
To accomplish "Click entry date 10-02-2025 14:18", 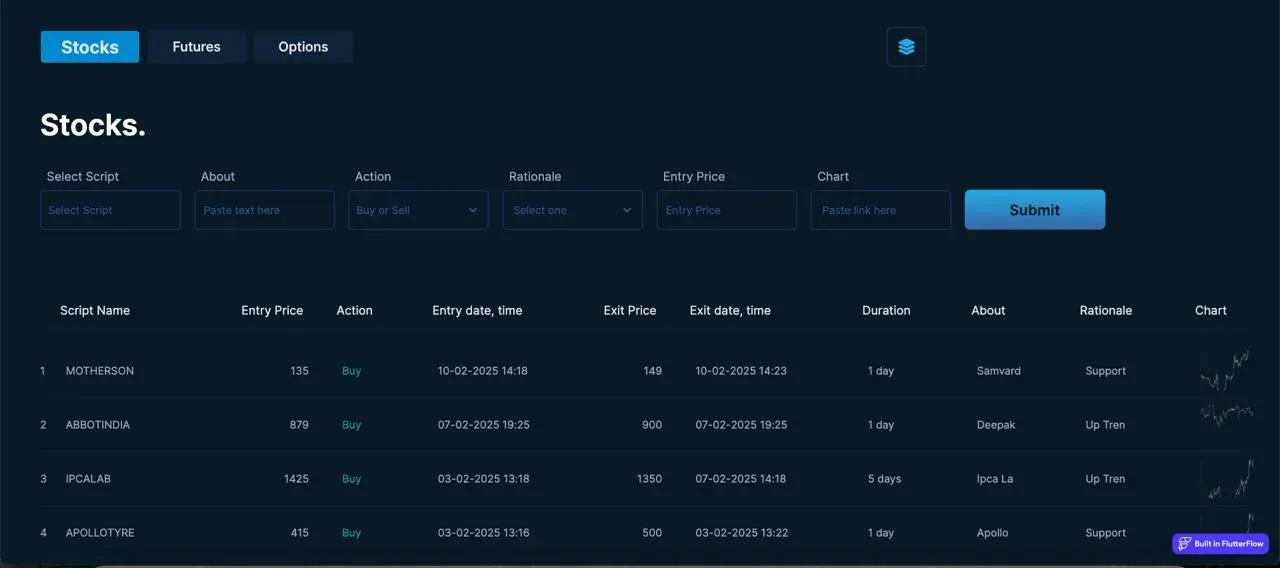I will pyautogui.click(x=483, y=371).
